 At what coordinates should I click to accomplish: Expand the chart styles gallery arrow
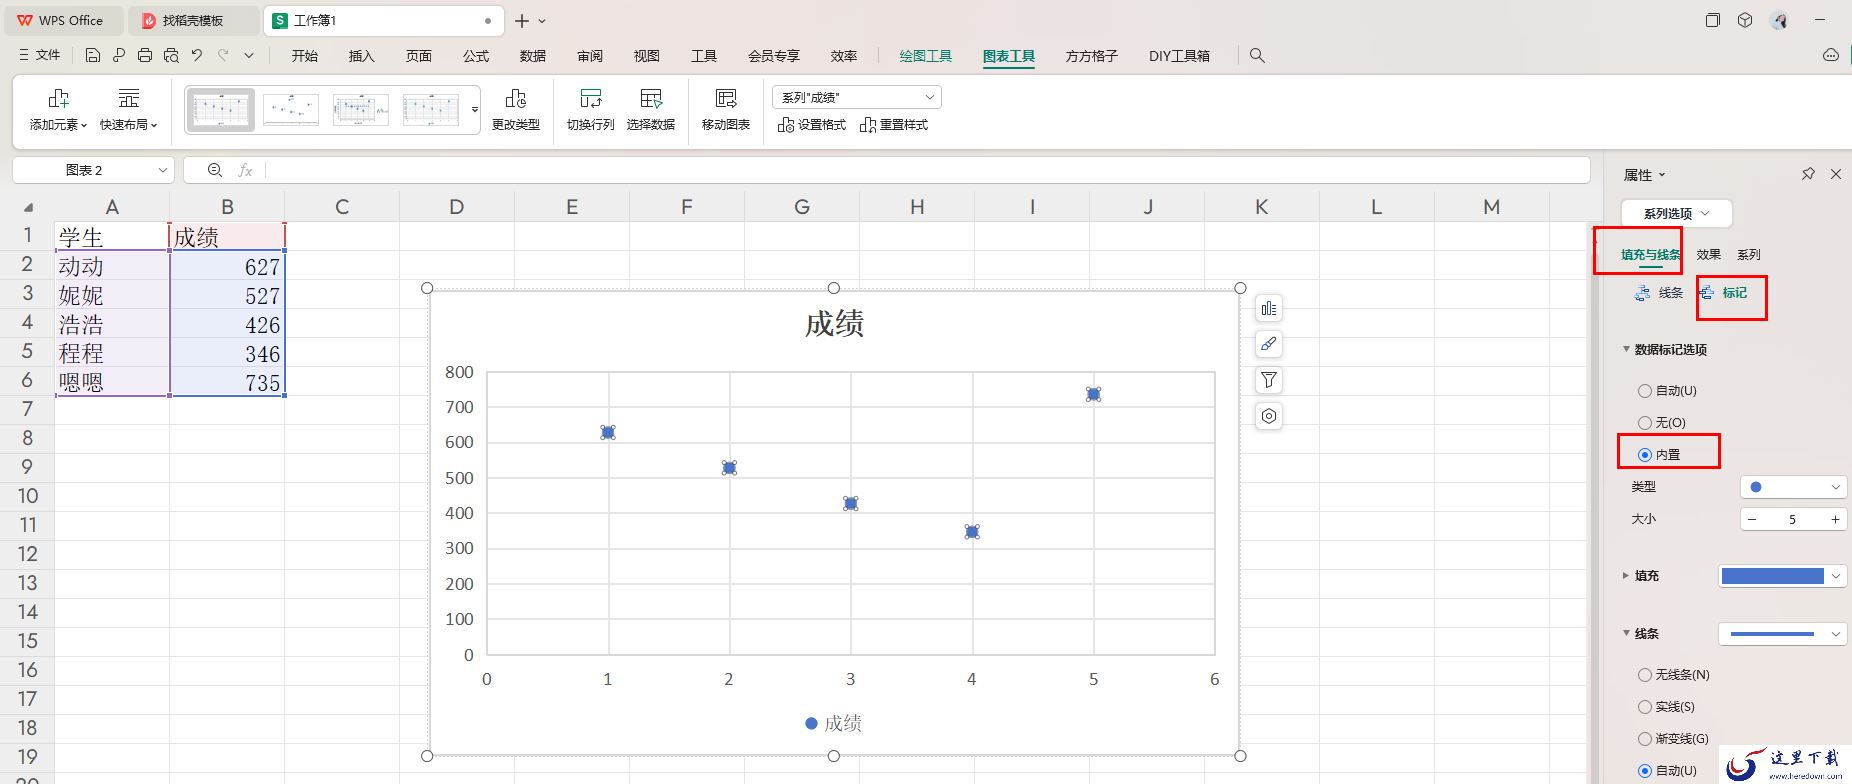pos(475,109)
